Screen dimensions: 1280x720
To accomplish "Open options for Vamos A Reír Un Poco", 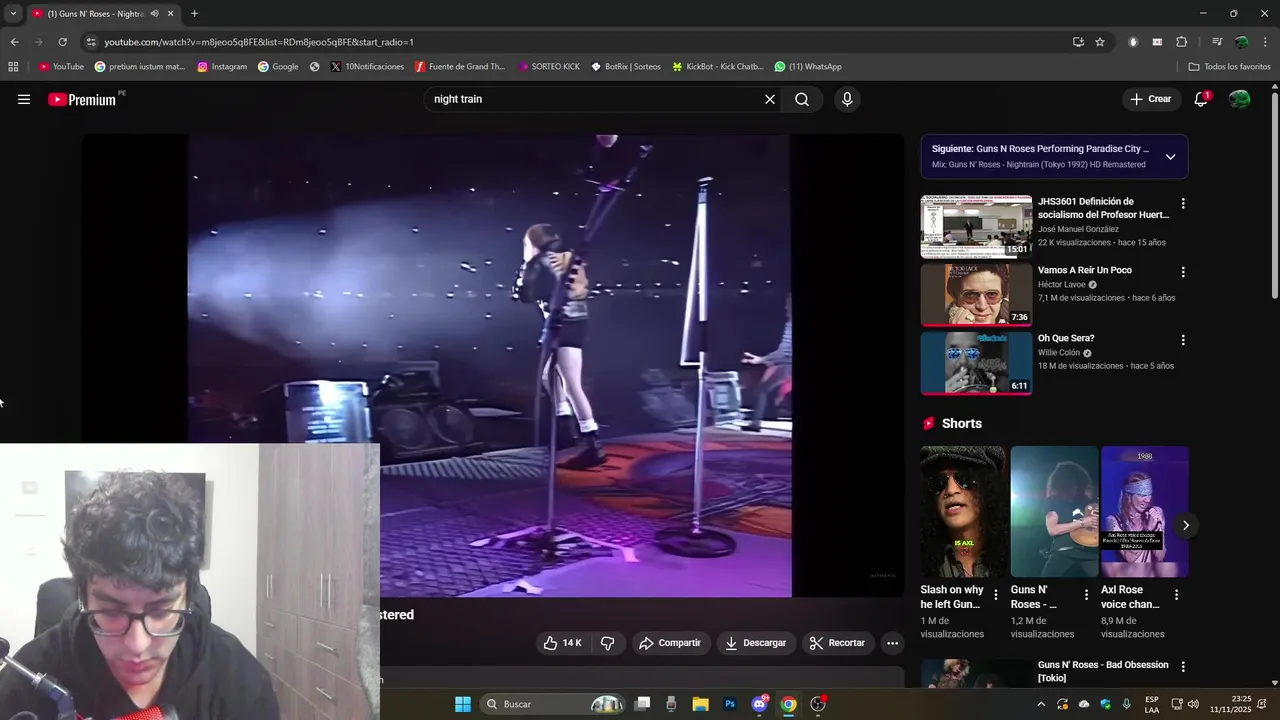I will coord(1183,272).
